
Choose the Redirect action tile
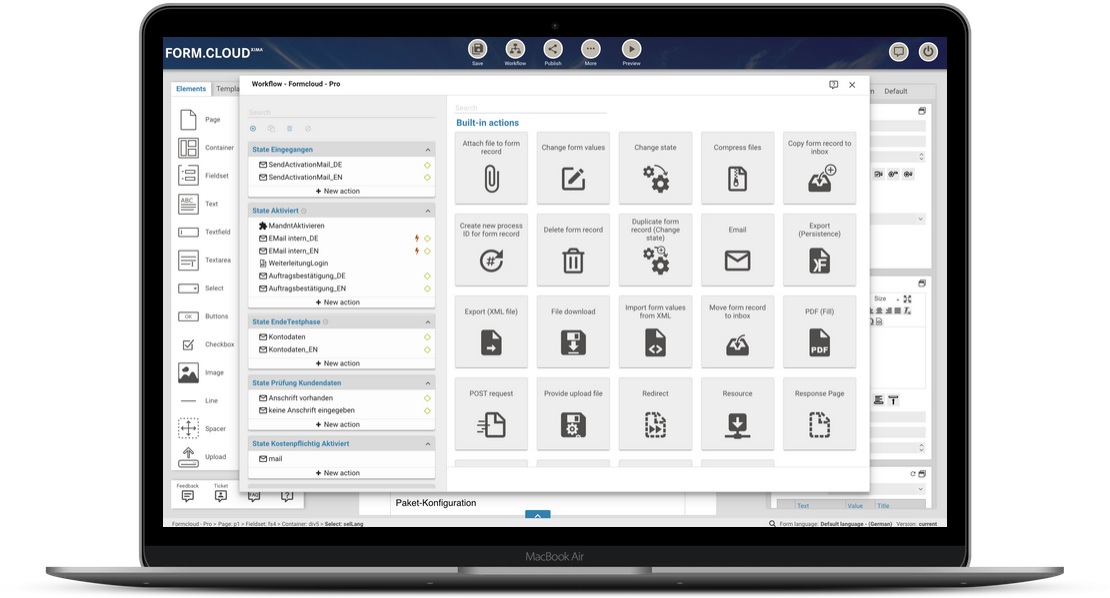(656, 414)
